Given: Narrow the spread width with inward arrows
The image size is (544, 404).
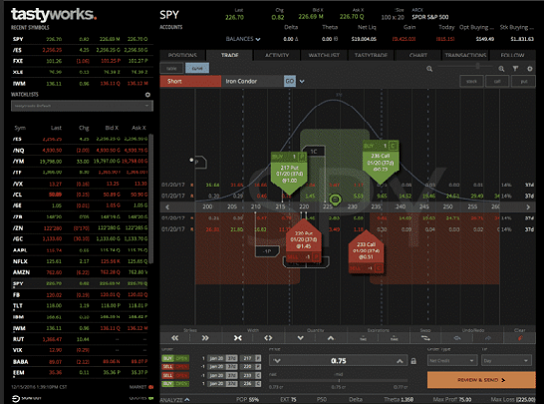Looking at the screenshot, I should [238, 338].
